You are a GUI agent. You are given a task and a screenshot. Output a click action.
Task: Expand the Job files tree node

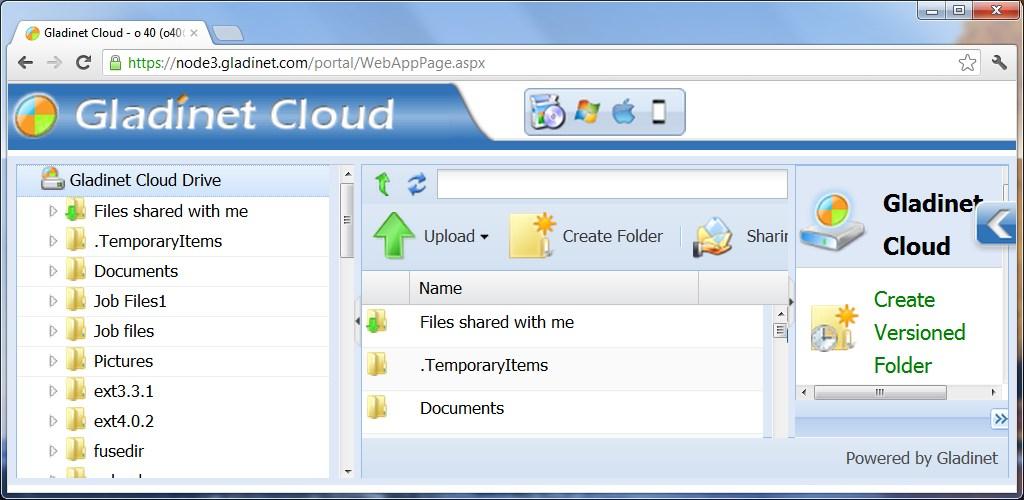tap(54, 331)
